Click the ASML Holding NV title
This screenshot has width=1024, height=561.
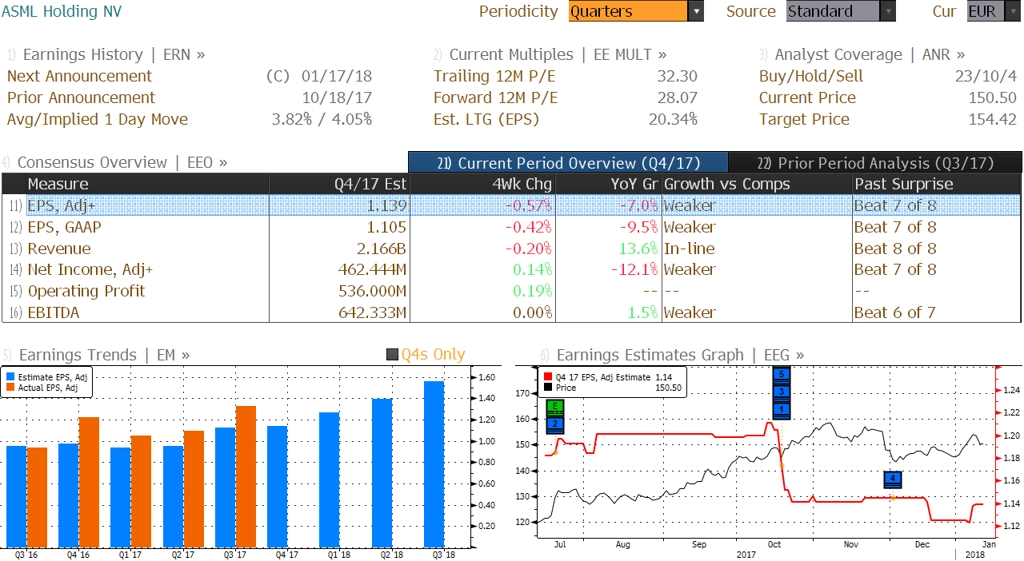pos(62,11)
